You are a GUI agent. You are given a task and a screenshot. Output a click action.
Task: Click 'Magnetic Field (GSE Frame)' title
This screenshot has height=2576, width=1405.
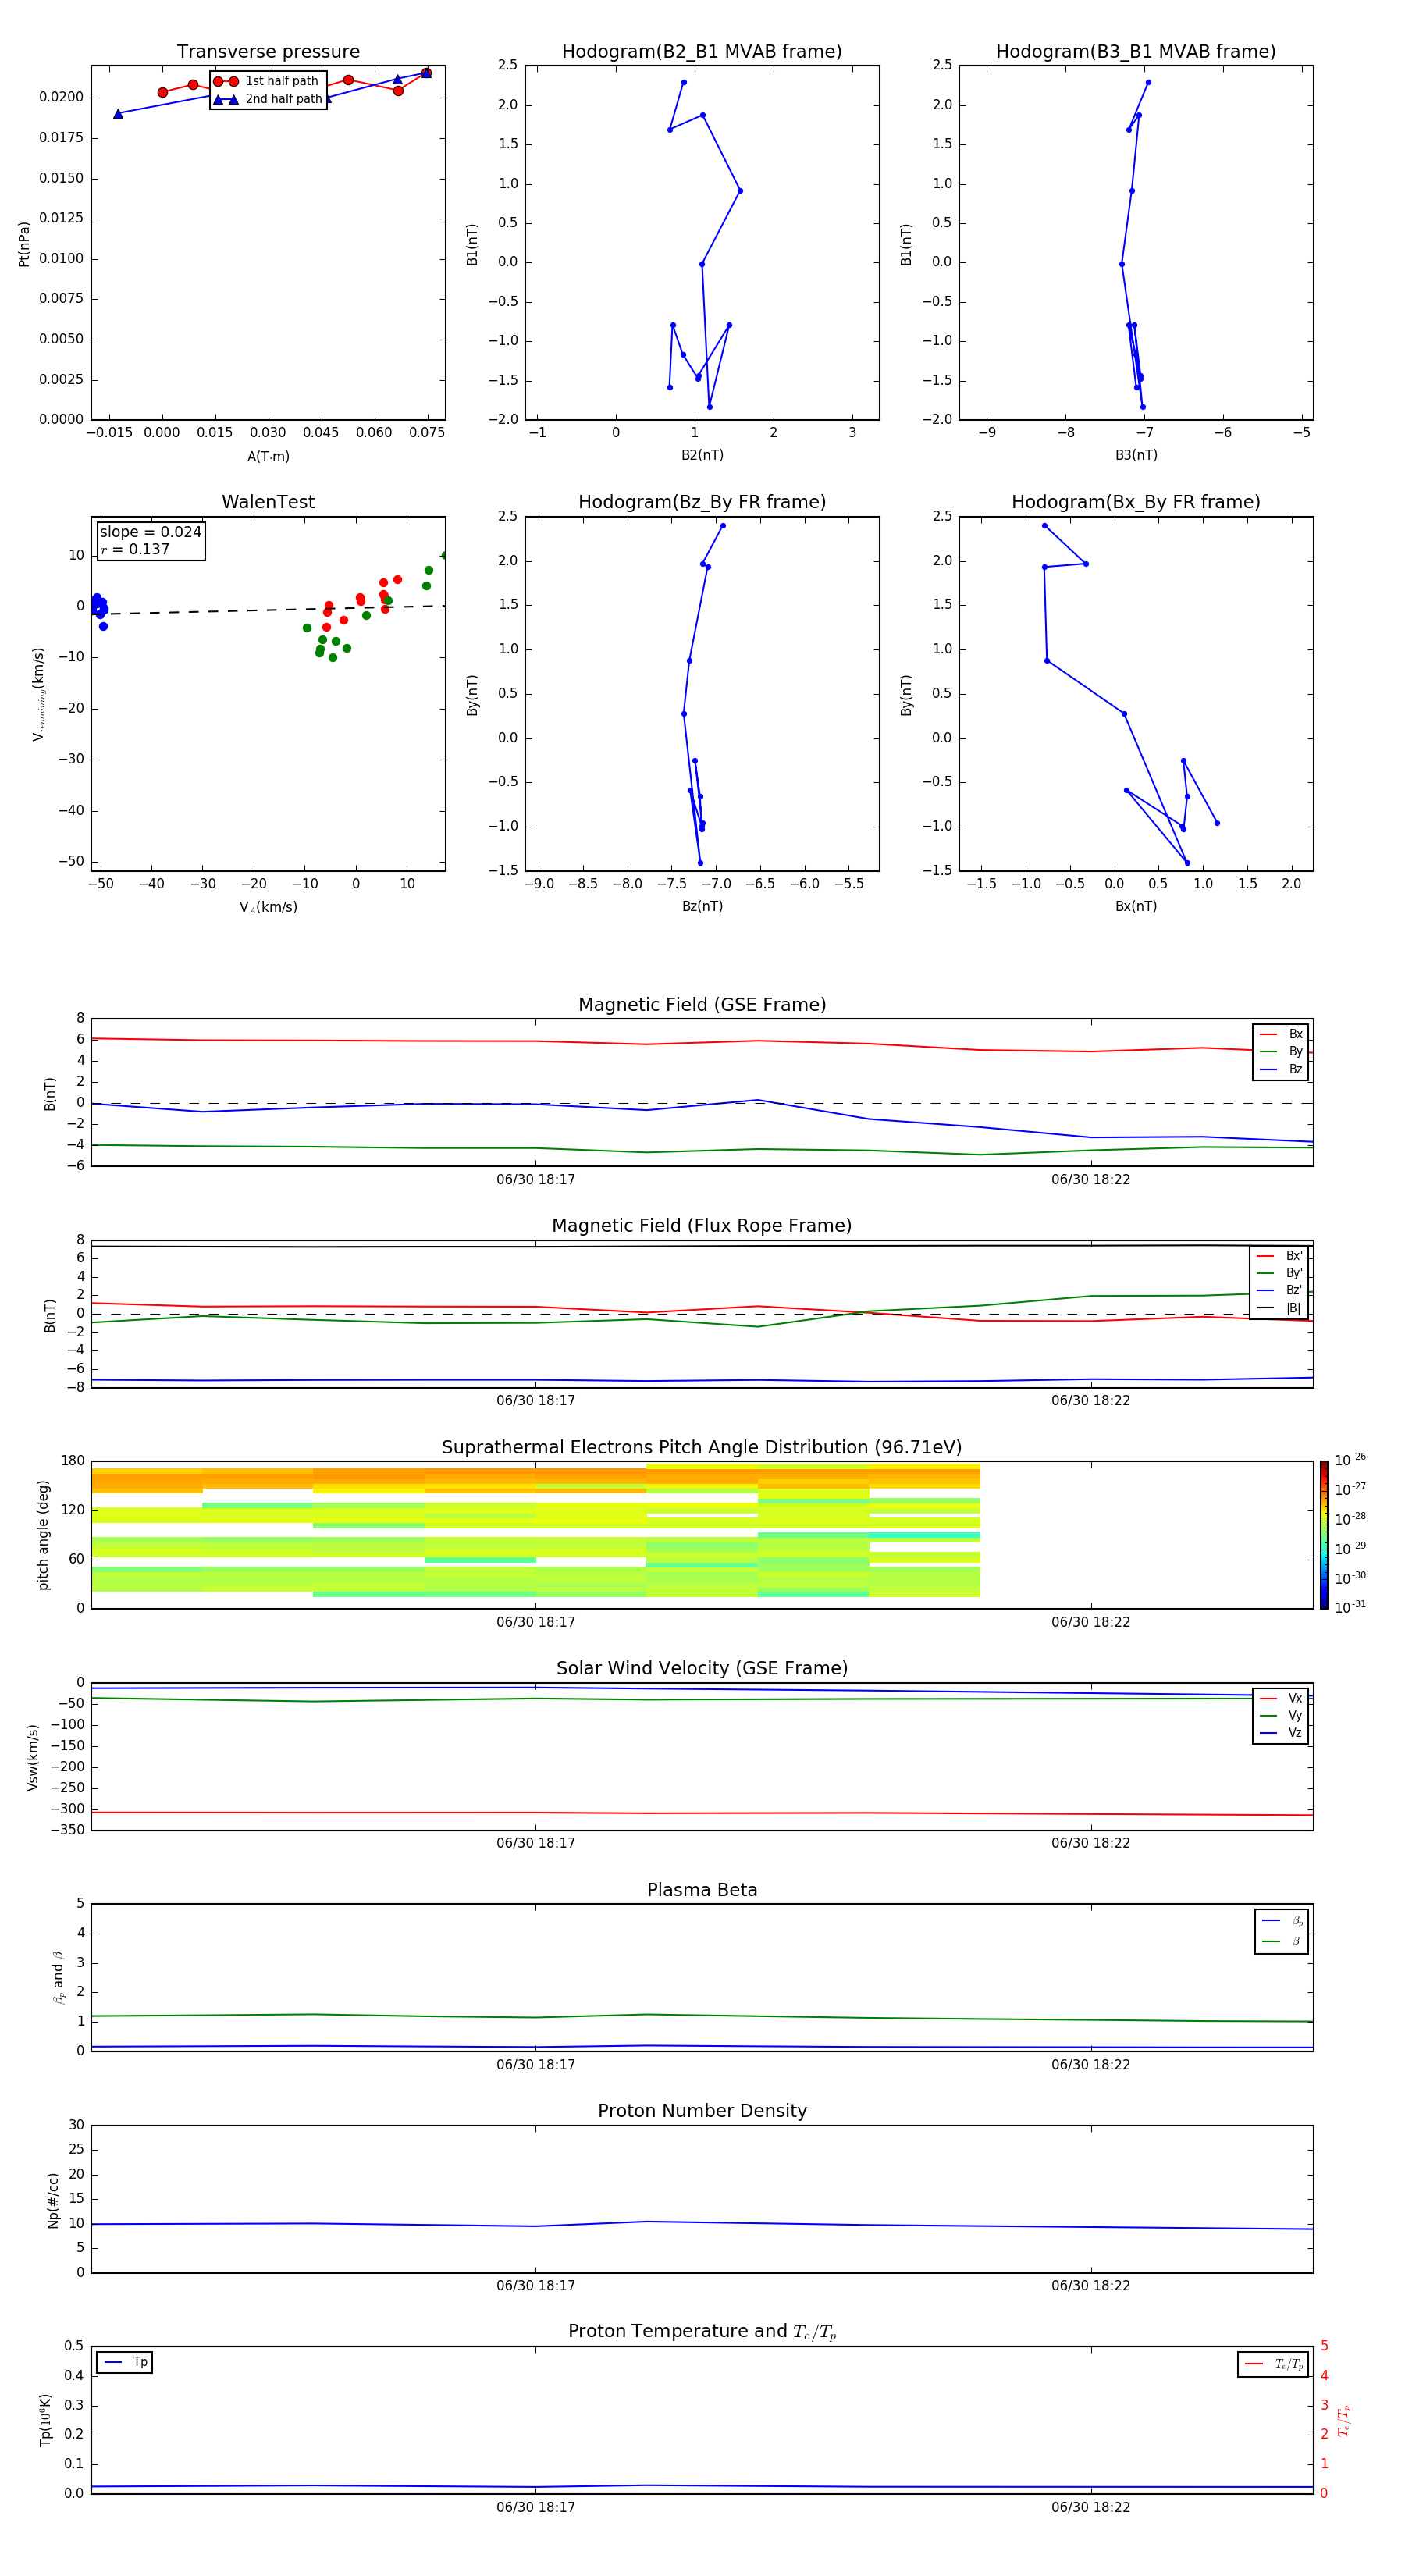(702, 1005)
